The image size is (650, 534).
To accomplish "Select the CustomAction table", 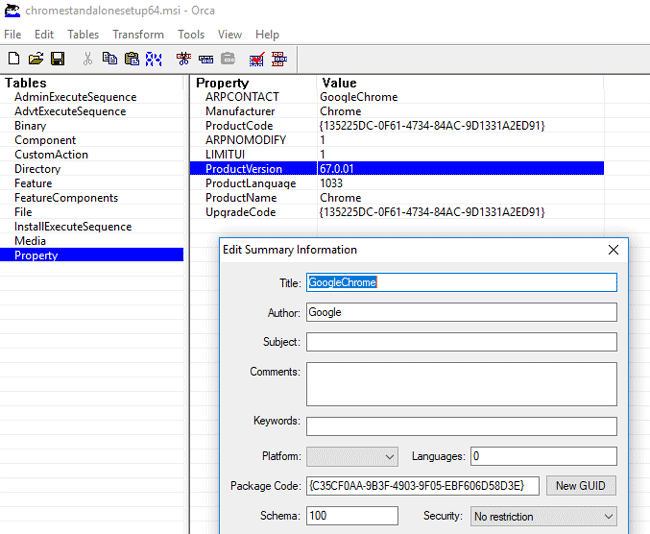I will coord(51,155).
